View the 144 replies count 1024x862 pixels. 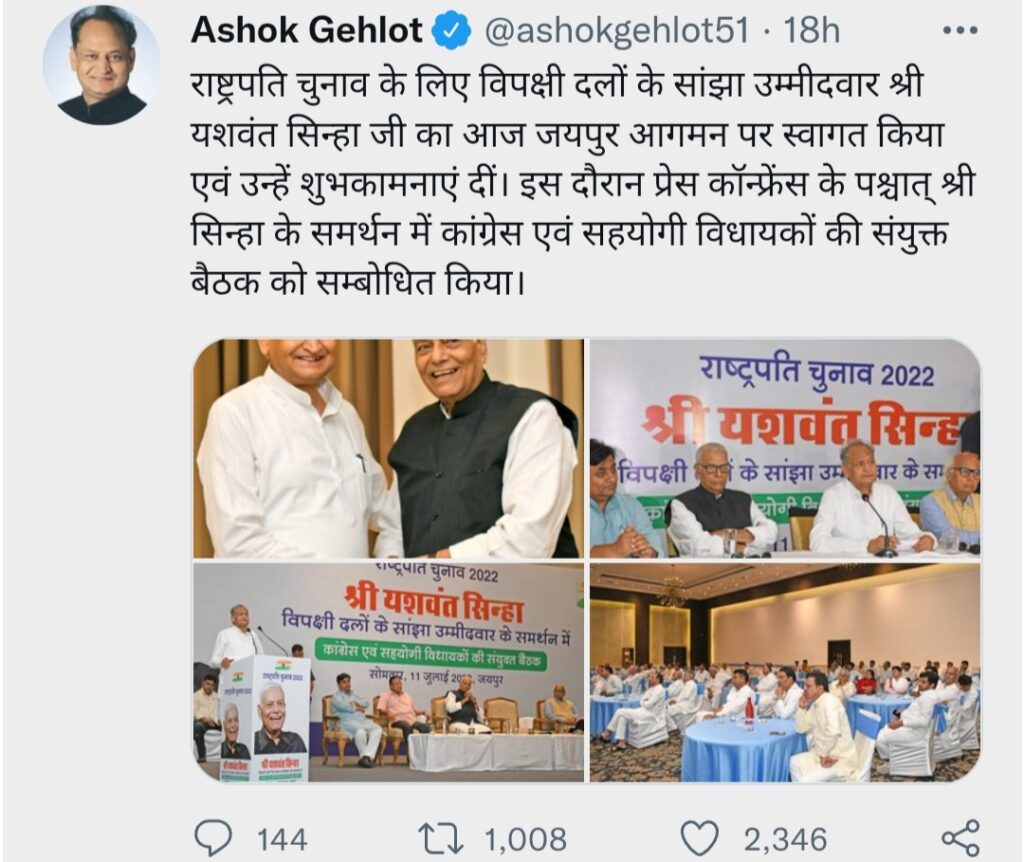pyautogui.click(x=282, y=840)
